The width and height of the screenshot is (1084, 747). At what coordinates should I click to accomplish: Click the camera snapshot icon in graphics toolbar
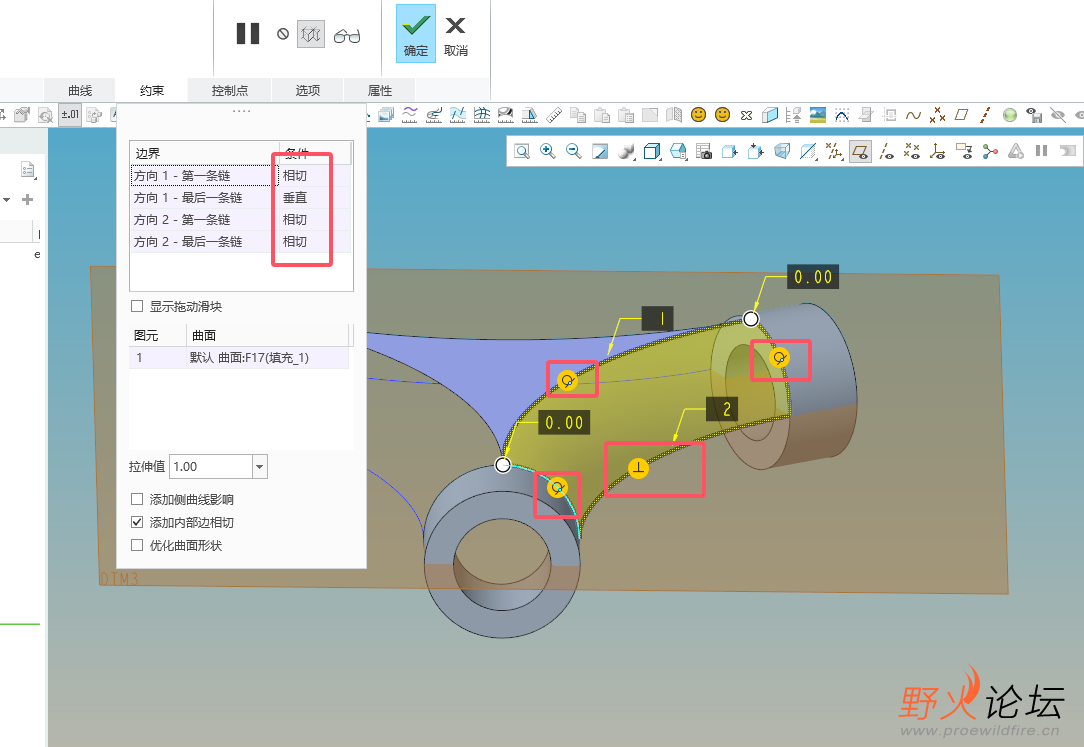click(x=704, y=151)
